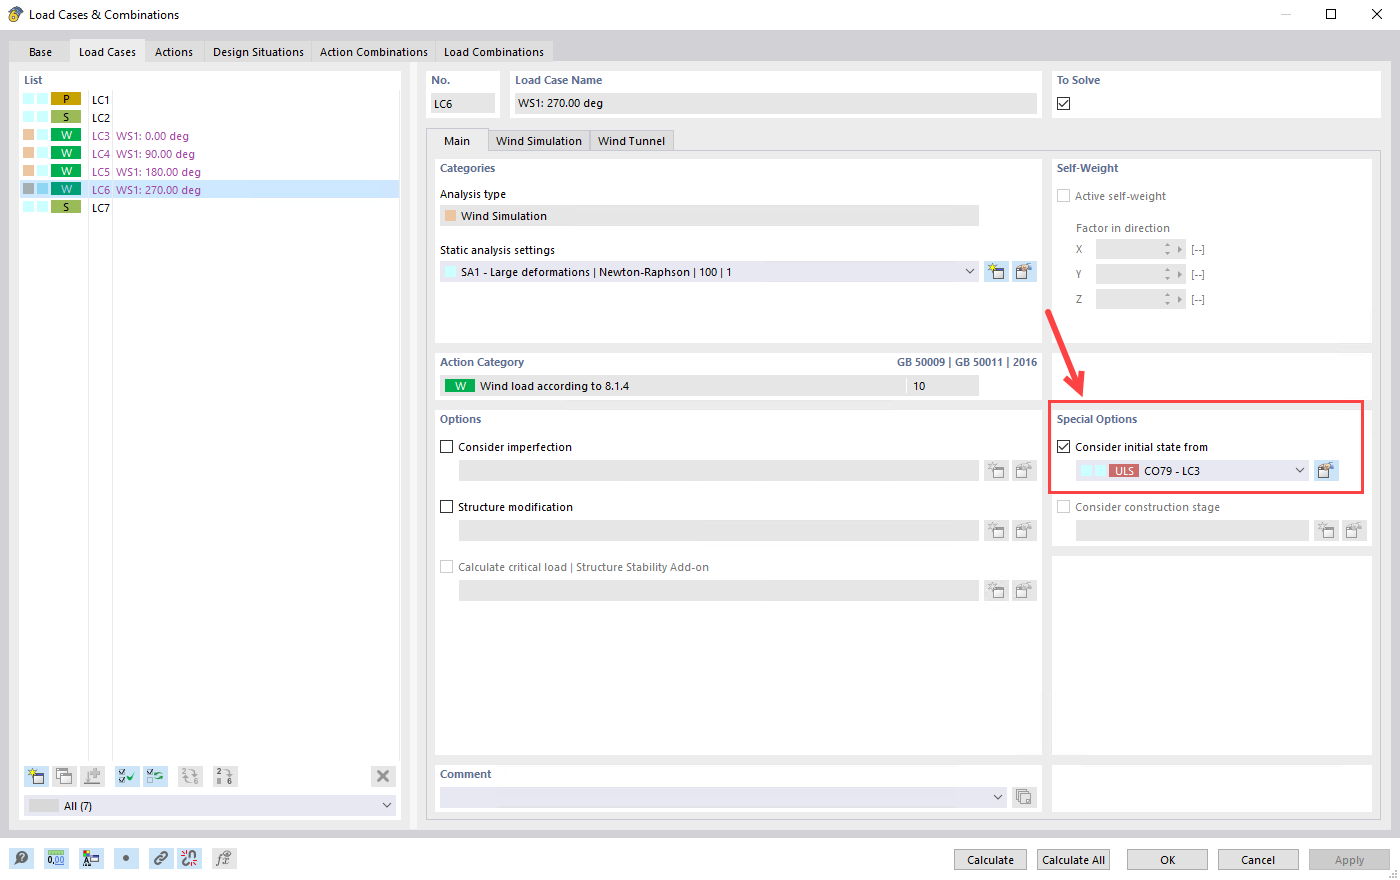Image resolution: width=1400 pixels, height=880 pixels.
Task: Toggle Consider construction stage checkbox
Action: pyautogui.click(x=1064, y=507)
